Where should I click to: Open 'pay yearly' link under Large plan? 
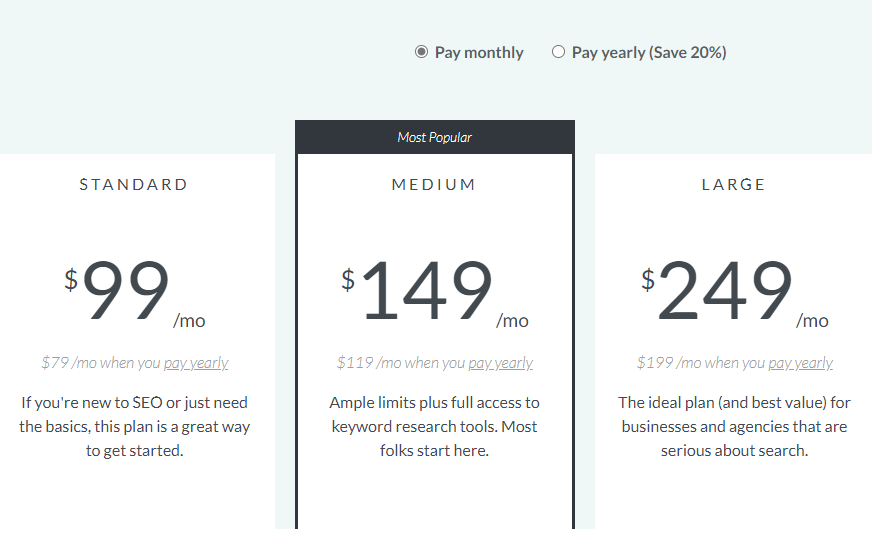tap(800, 363)
